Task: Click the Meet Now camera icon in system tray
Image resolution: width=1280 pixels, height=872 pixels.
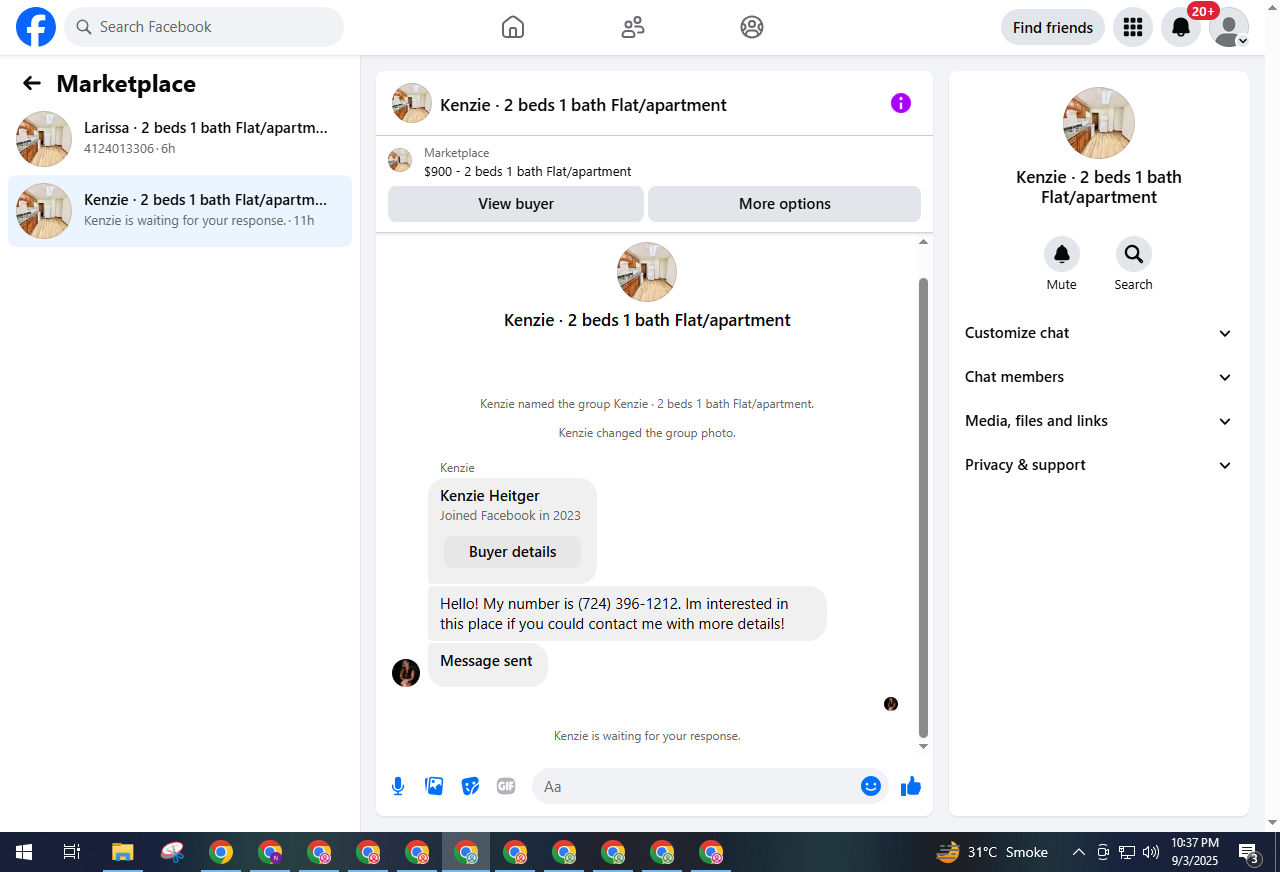Action: tap(1103, 852)
